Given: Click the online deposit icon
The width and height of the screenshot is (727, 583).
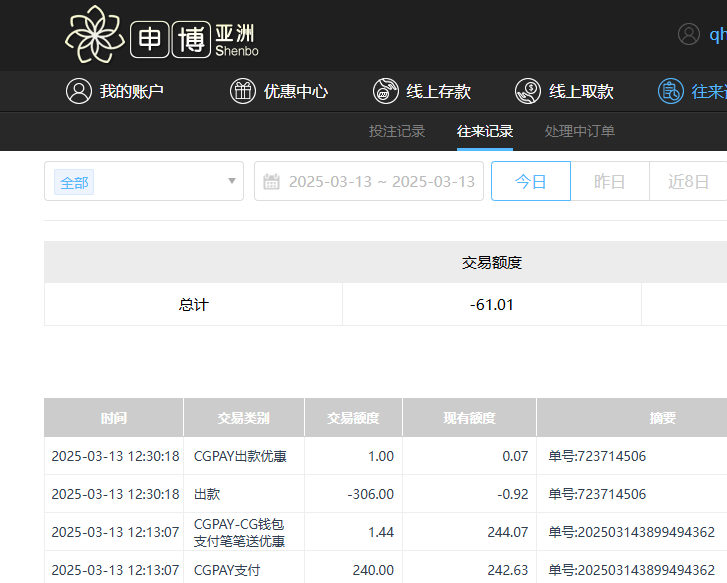Looking at the screenshot, I should click(386, 91).
